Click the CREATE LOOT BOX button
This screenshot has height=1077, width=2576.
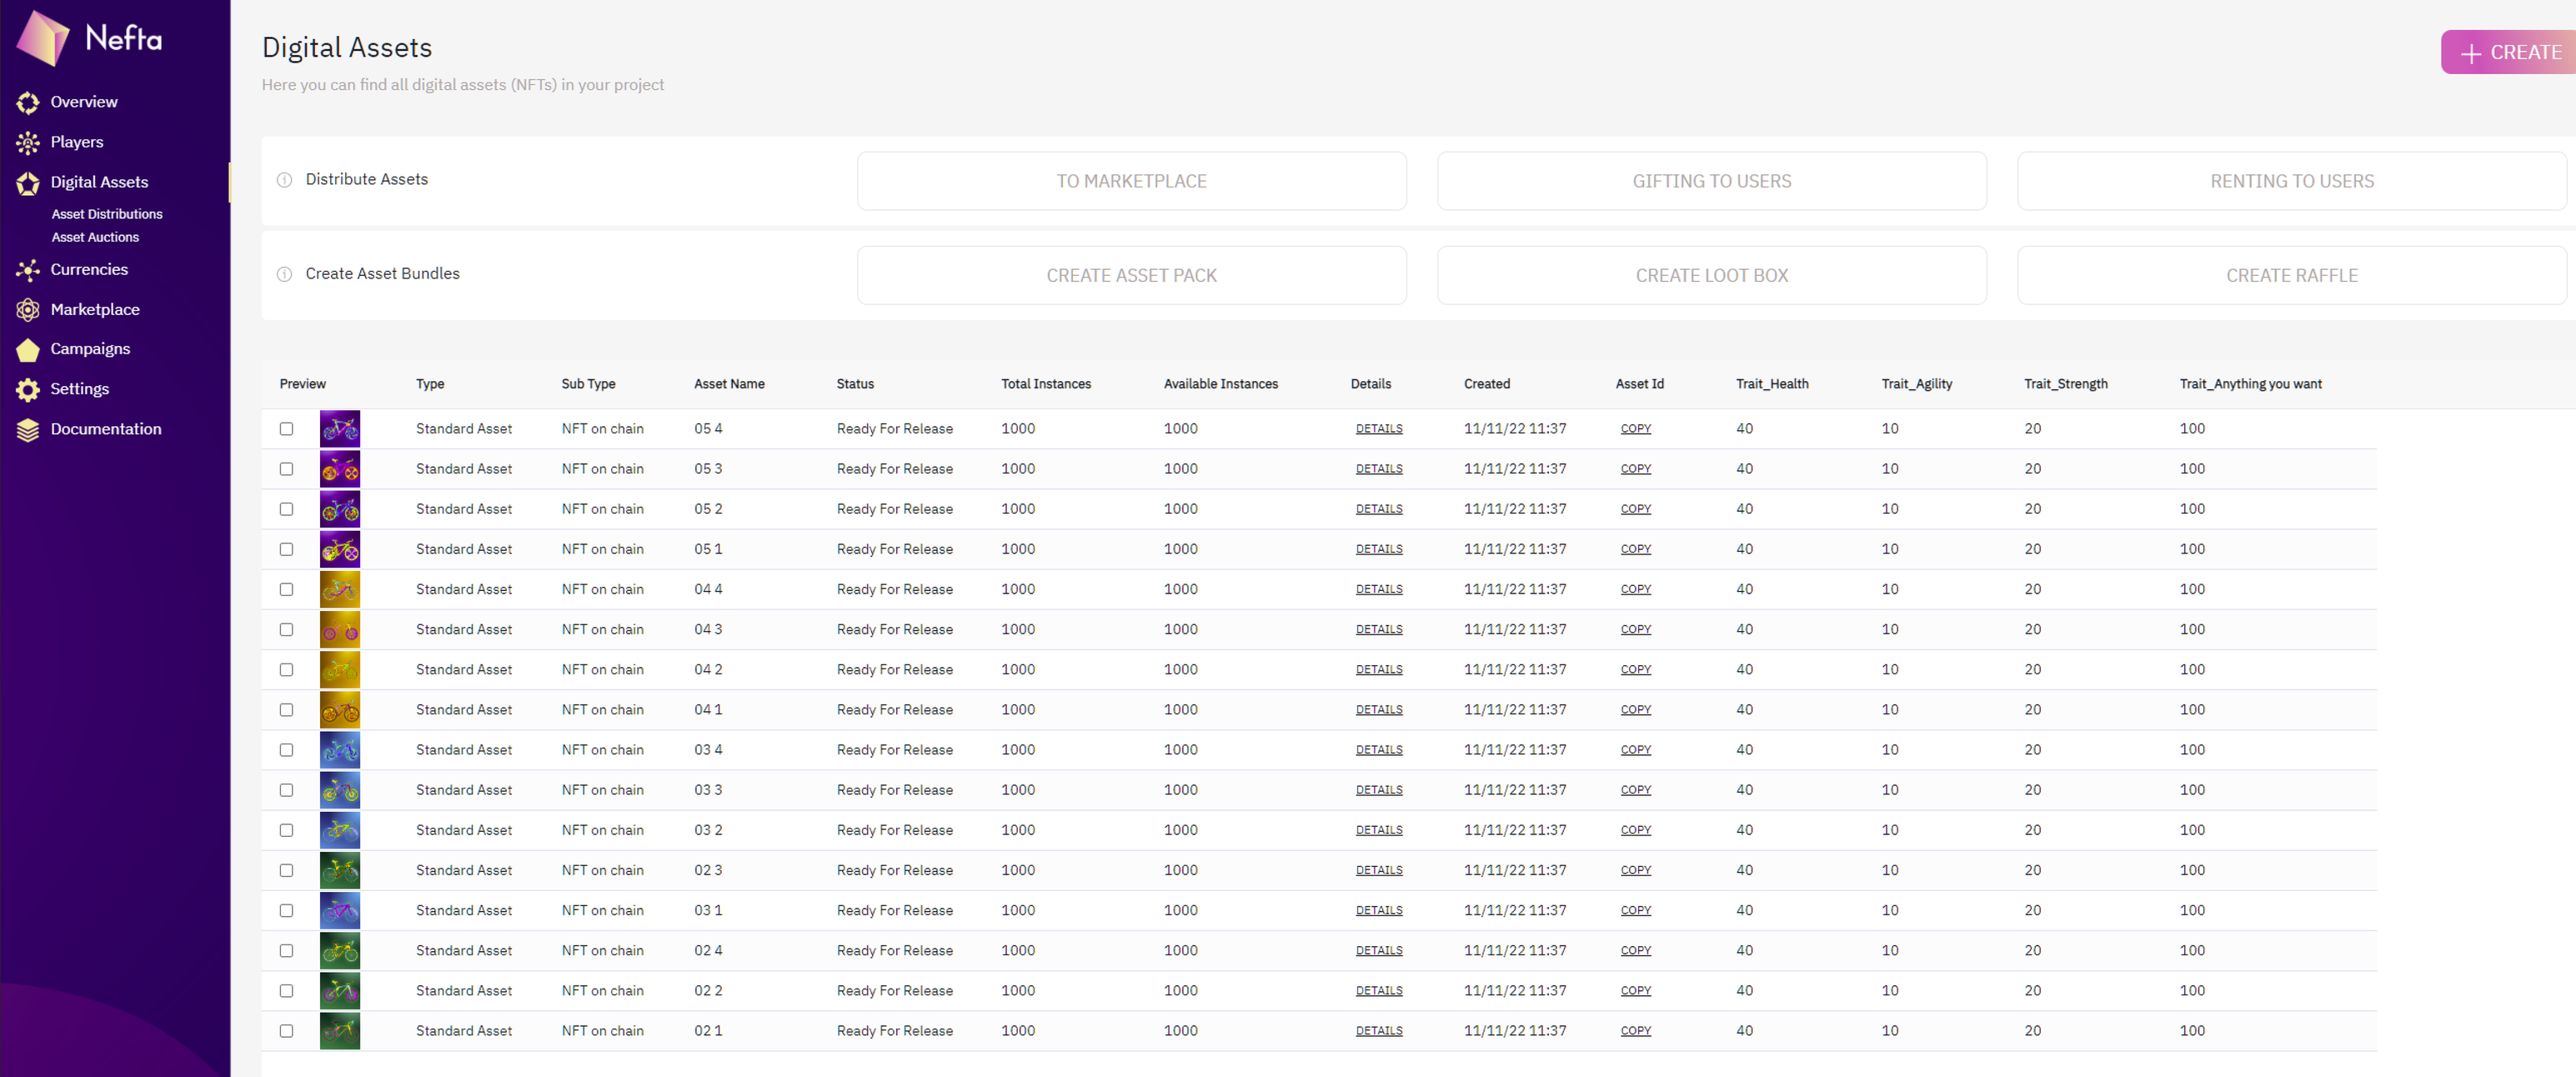pyautogui.click(x=1711, y=275)
